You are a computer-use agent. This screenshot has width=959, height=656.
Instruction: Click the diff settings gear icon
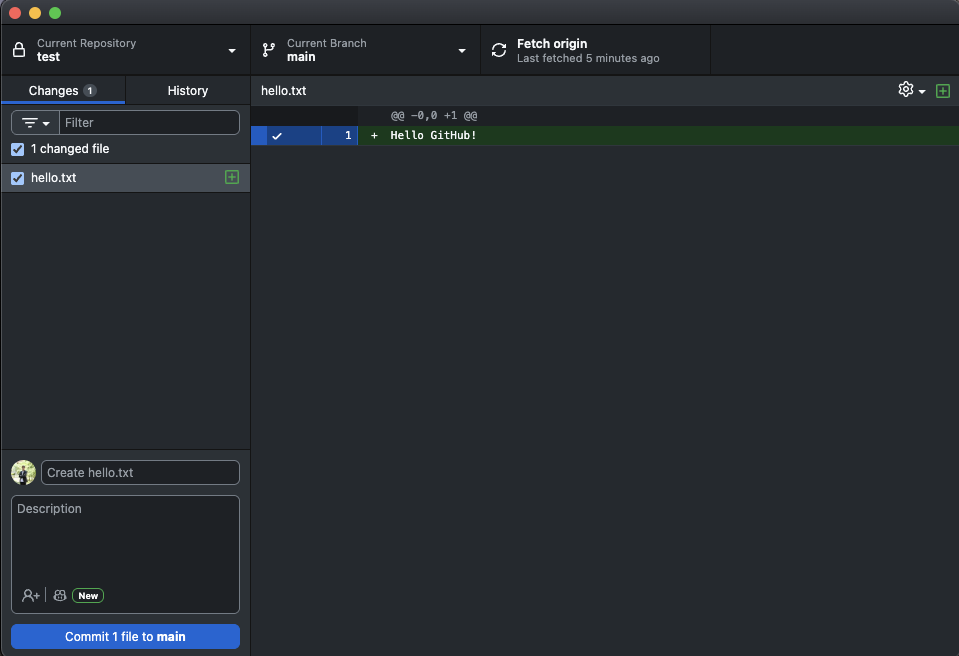click(906, 90)
